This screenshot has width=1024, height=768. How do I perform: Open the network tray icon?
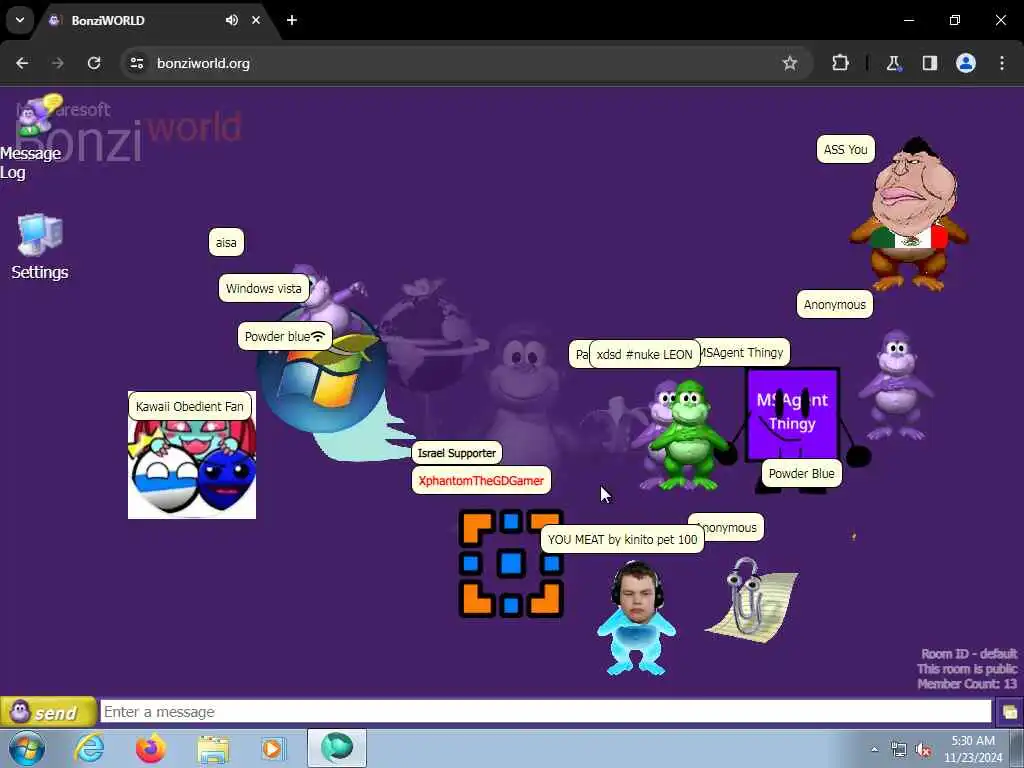[899, 750]
